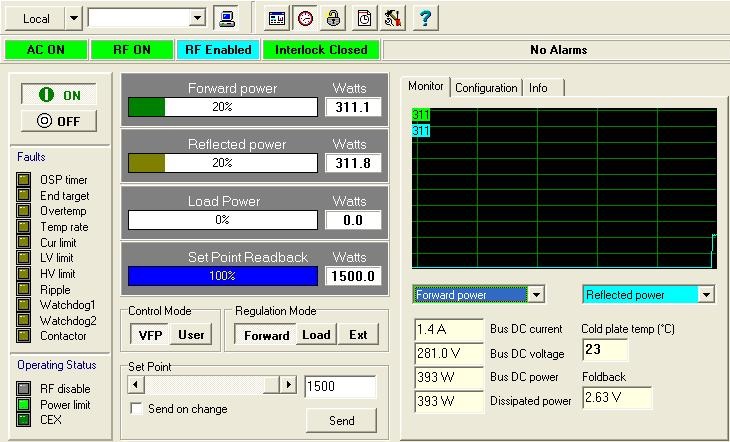
Task: Switch output off with the OFF button
Action: (x=59, y=121)
